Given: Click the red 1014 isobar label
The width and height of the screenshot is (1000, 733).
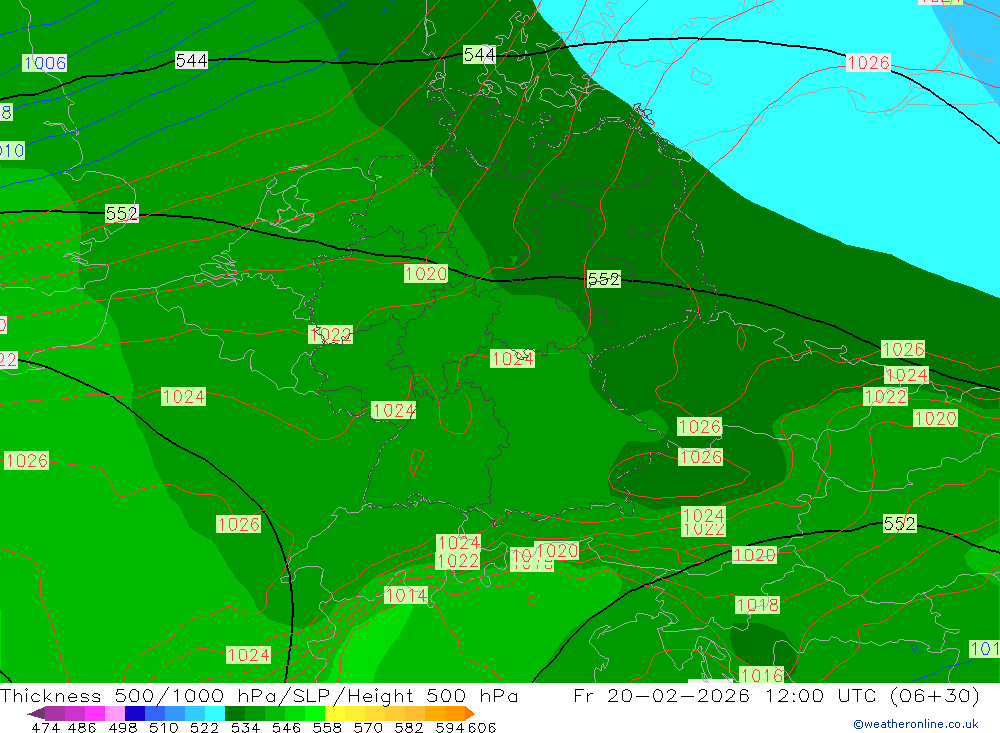Looking at the screenshot, I should pos(406,595).
